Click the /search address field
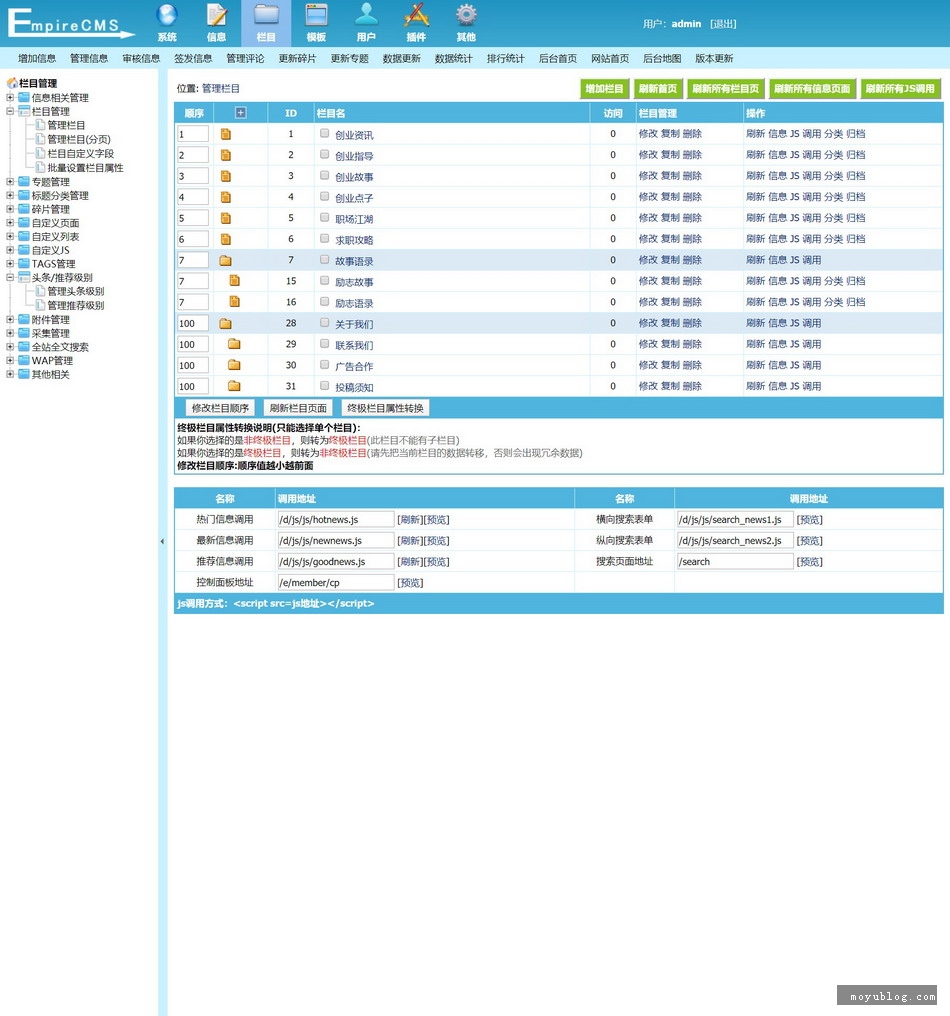 tap(735, 562)
